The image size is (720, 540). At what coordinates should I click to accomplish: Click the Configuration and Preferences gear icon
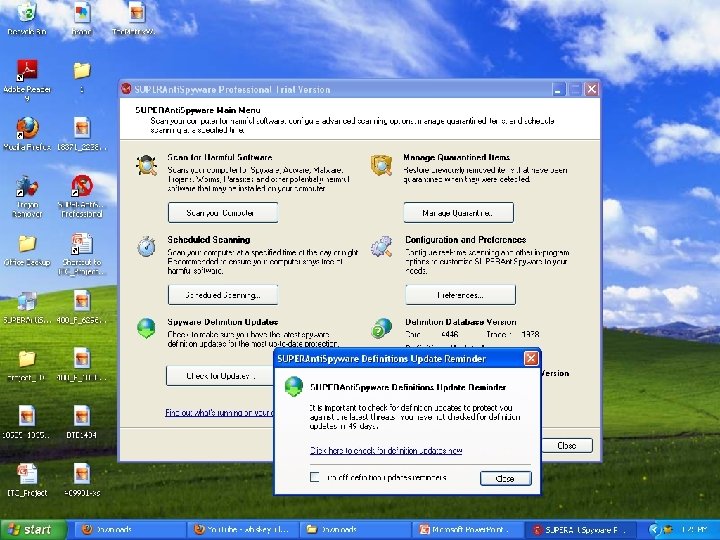point(382,247)
